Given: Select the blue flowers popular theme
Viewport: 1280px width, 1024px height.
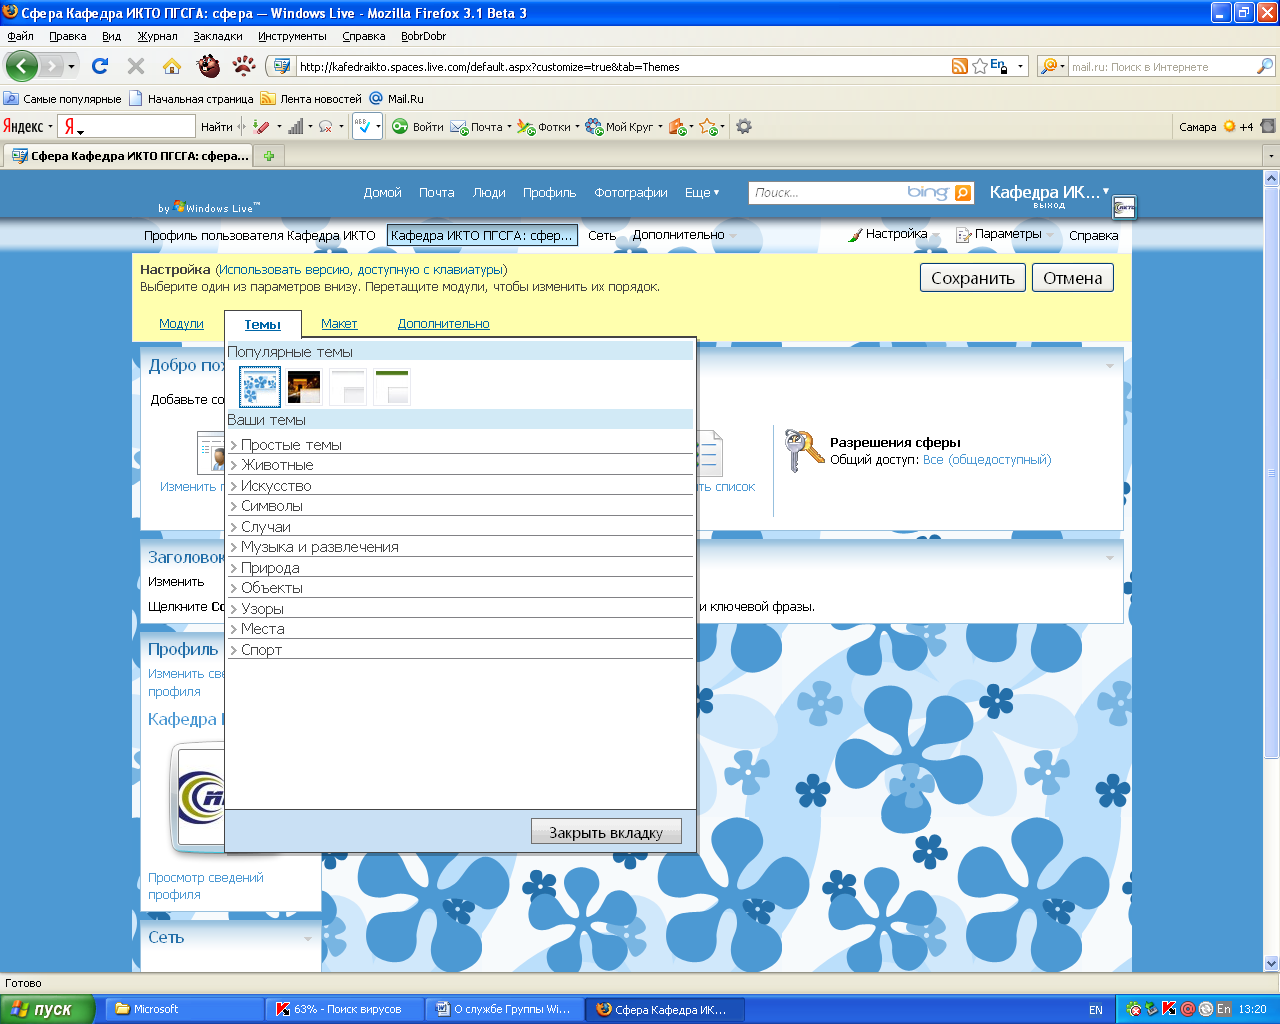Looking at the screenshot, I should coord(260,386).
